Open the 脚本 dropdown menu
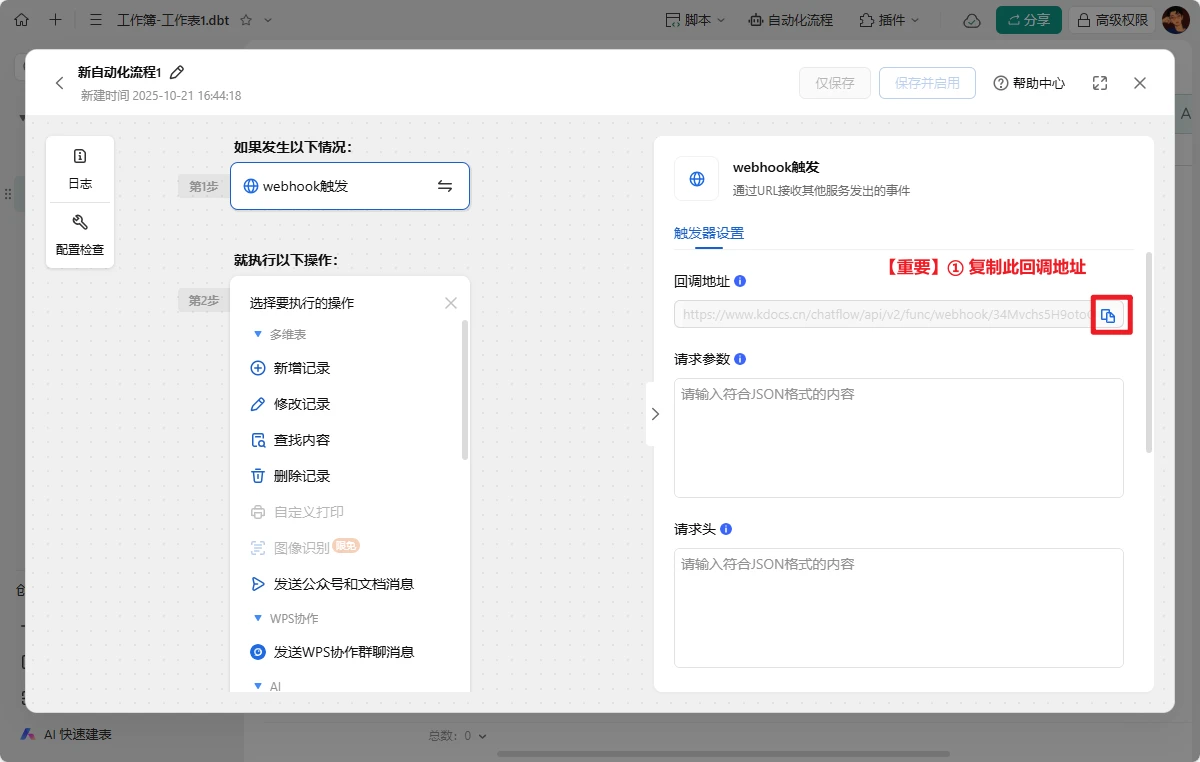Screen dimensions: 1200x762 [x=695, y=20]
